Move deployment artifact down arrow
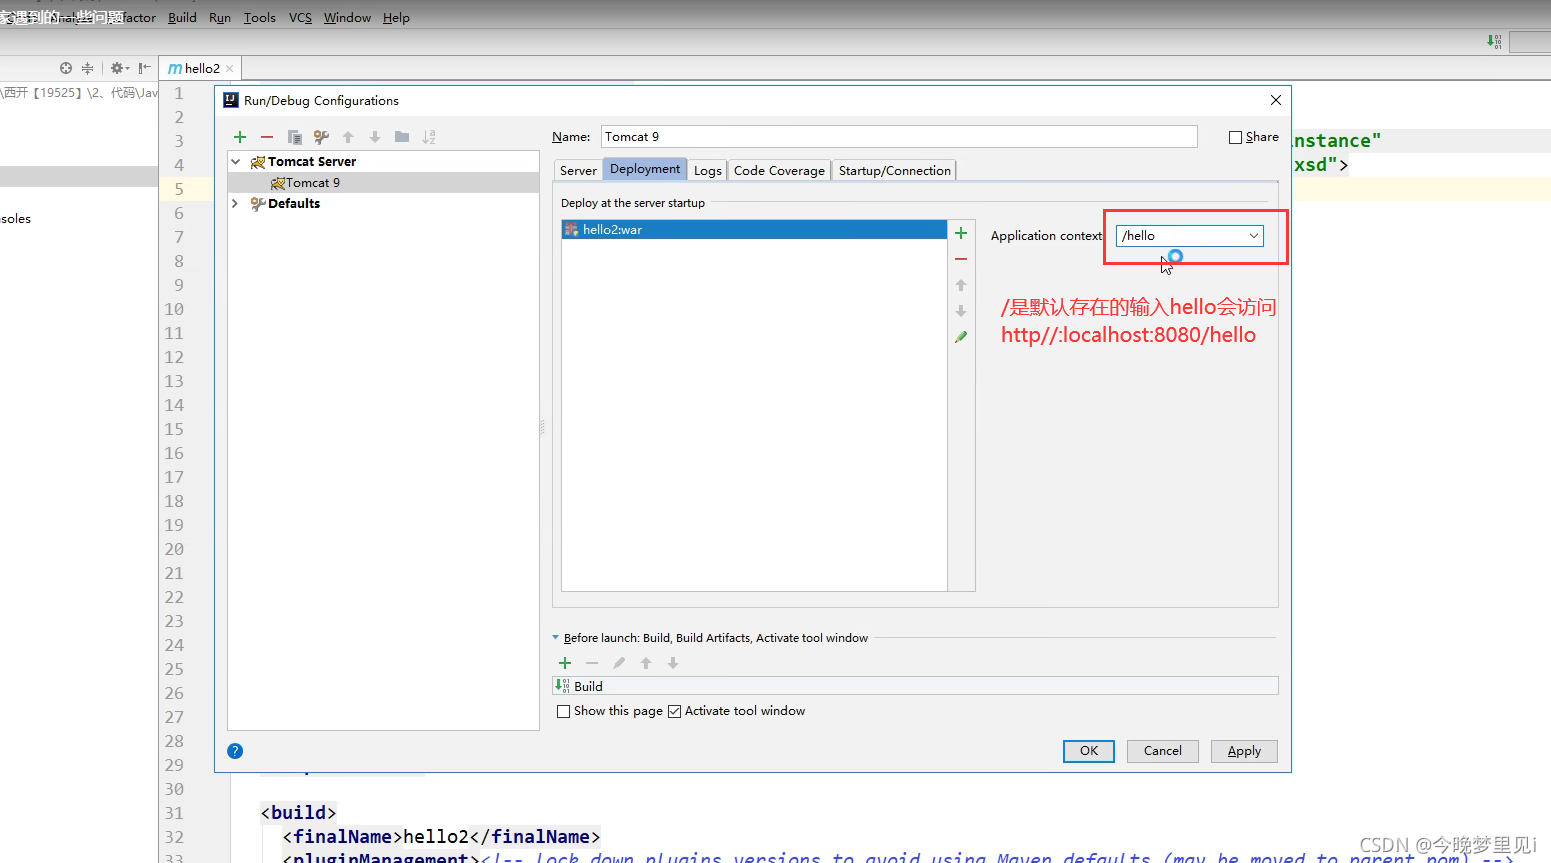 point(961,311)
